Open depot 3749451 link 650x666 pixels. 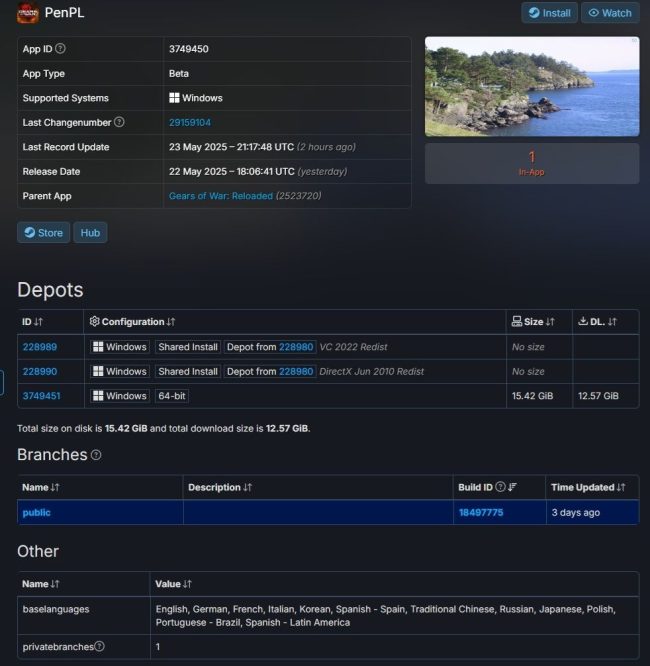click(x=41, y=396)
